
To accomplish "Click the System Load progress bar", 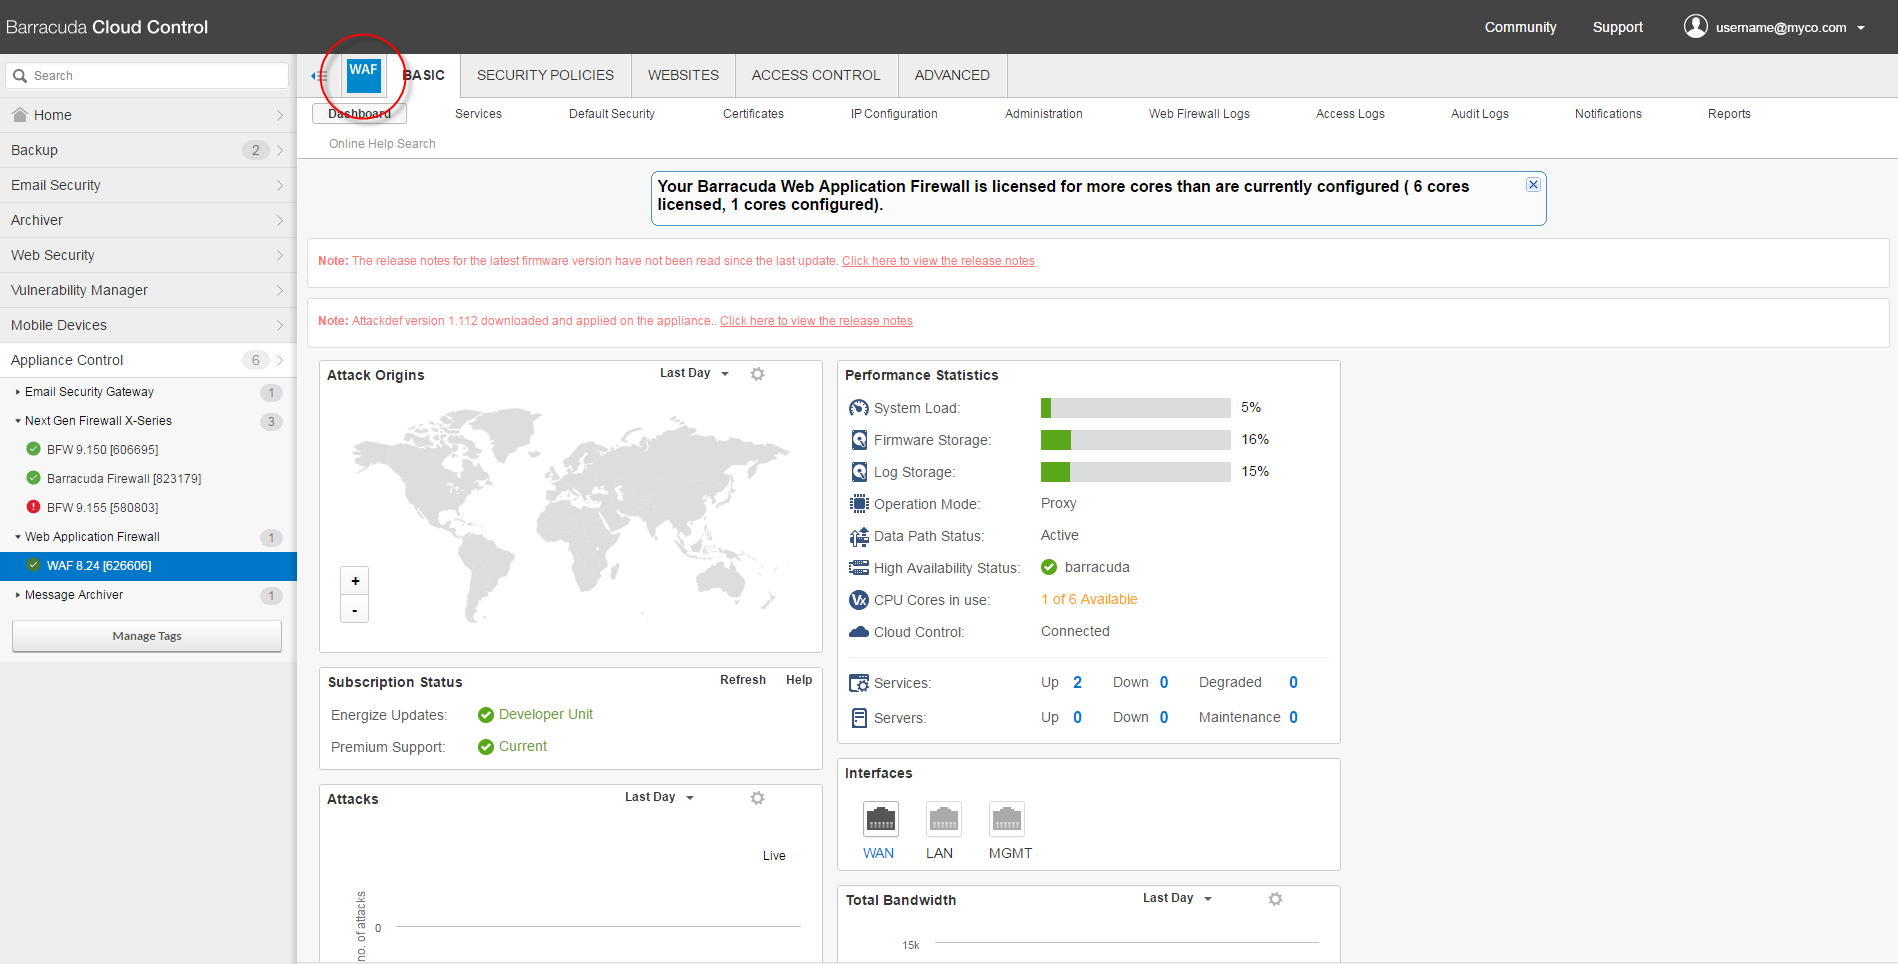I will pyautogui.click(x=1136, y=408).
